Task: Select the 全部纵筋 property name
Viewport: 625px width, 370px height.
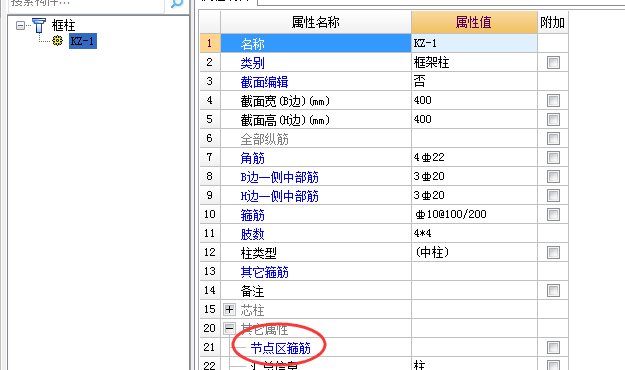Action: (x=264, y=139)
